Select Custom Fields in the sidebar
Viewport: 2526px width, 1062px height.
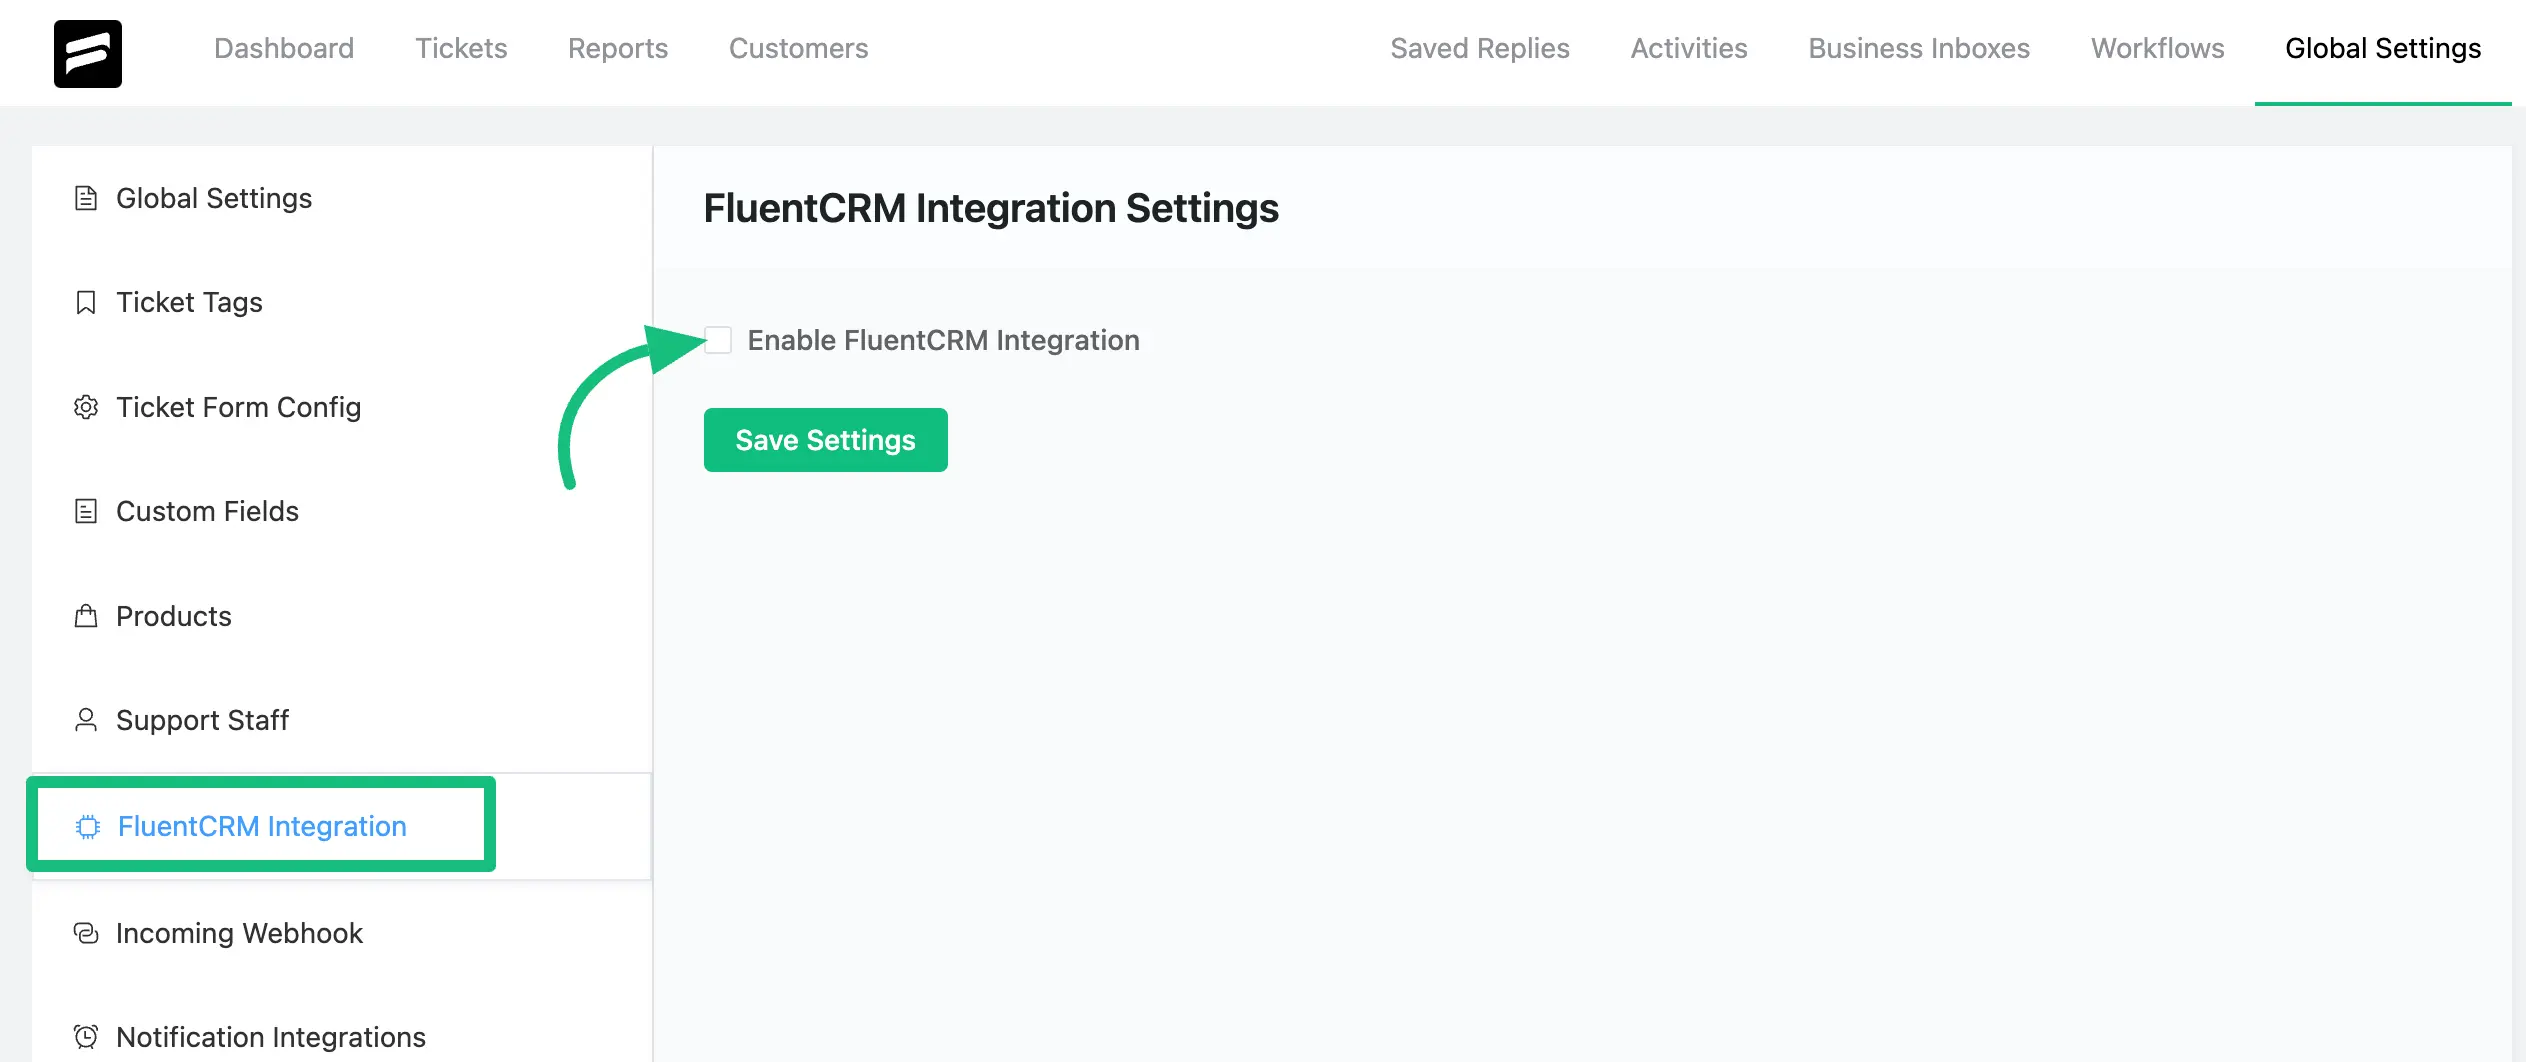[342, 511]
